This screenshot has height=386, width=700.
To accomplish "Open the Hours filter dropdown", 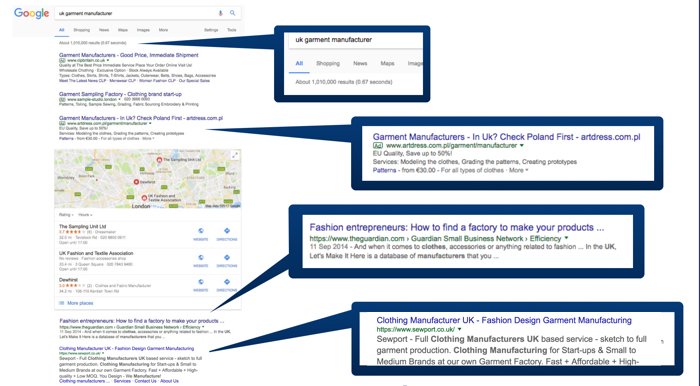I will (85, 215).
